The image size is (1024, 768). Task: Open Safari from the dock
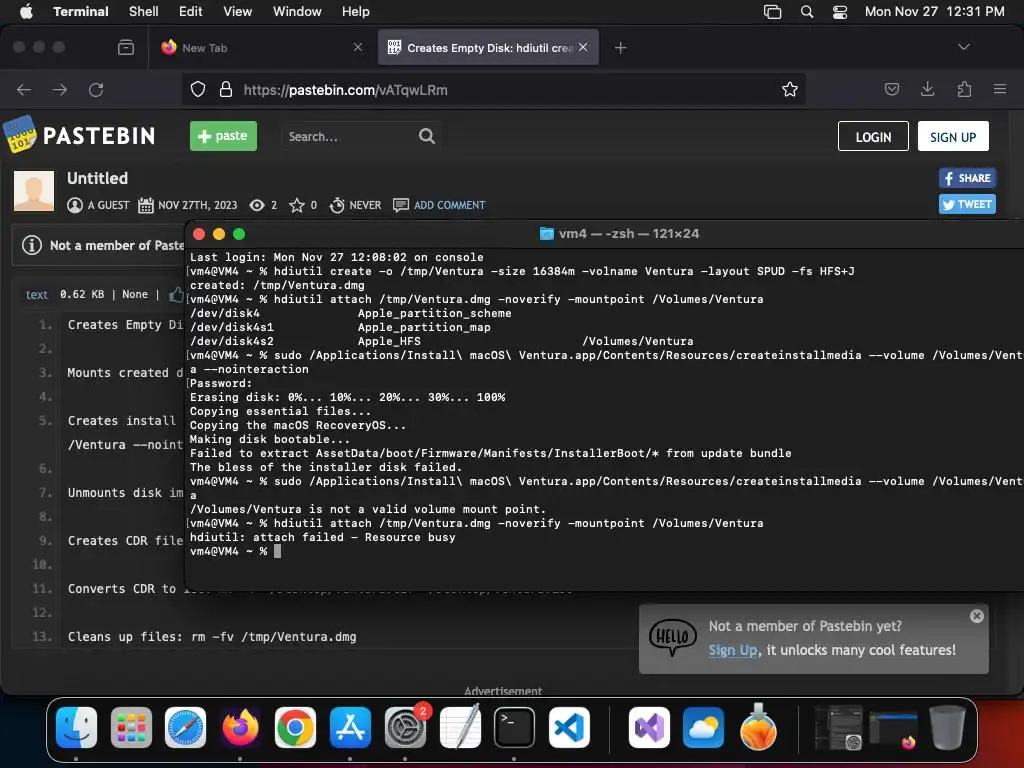tap(185, 728)
